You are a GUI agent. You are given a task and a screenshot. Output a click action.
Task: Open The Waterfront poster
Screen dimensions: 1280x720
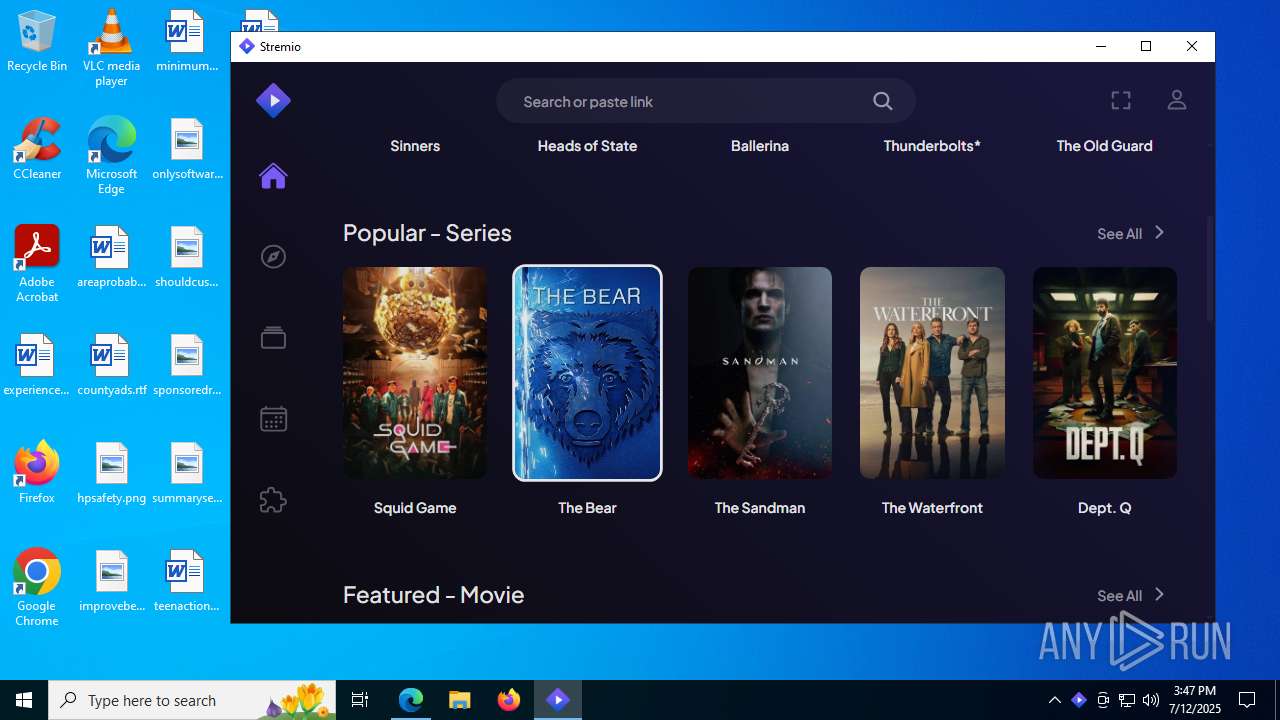coord(932,373)
